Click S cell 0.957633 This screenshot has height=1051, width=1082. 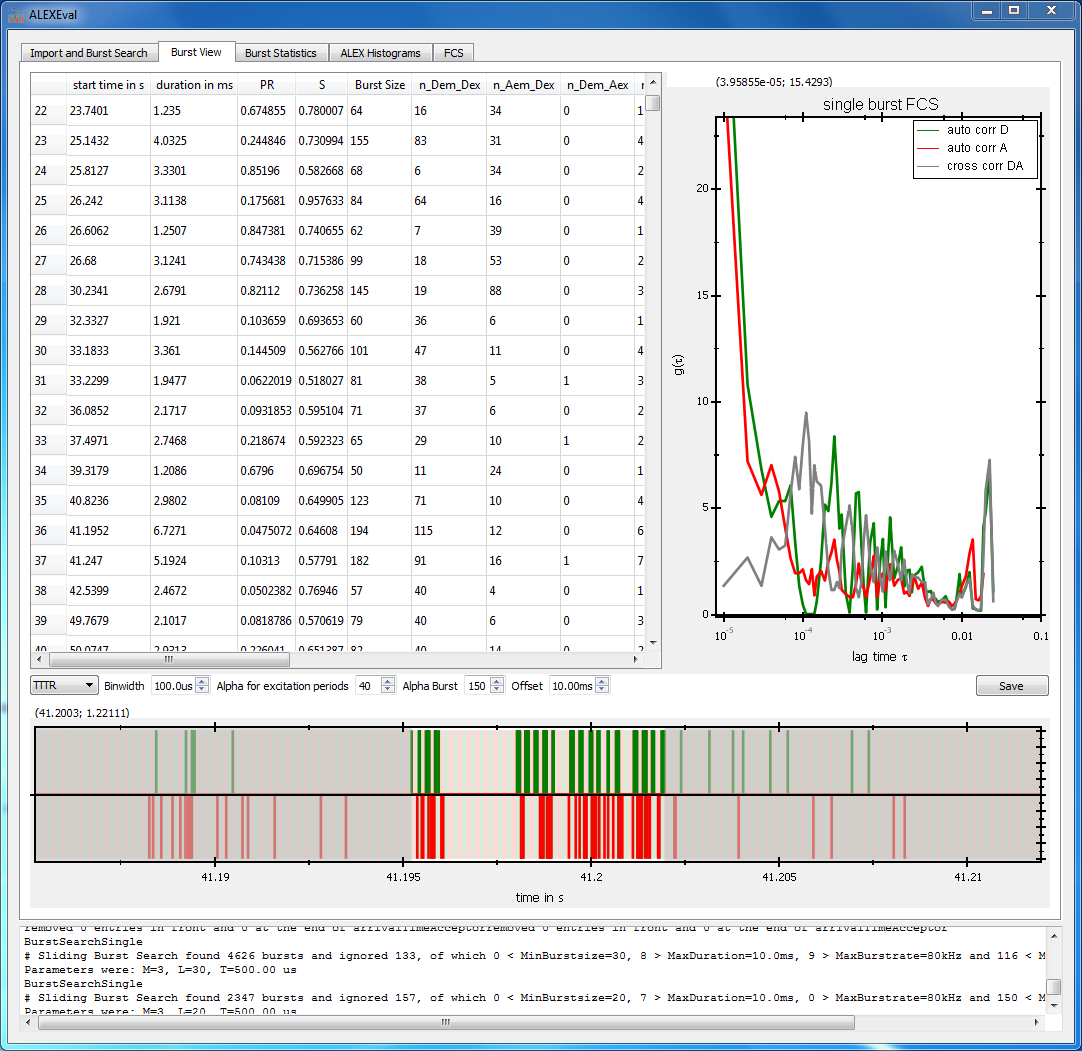[x=322, y=201]
